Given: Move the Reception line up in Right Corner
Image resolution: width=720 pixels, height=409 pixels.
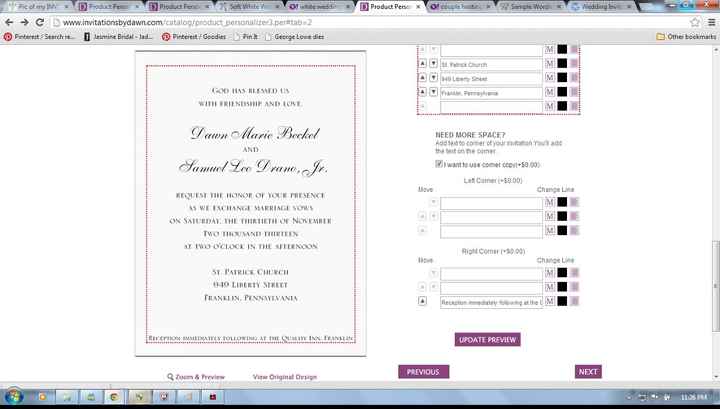Looking at the screenshot, I should point(422,301).
